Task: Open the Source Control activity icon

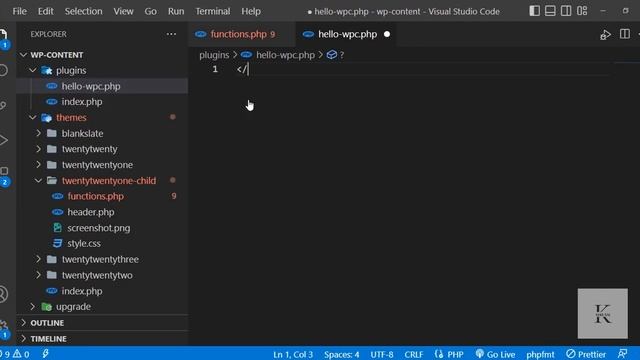Action: click(x=3, y=105)
